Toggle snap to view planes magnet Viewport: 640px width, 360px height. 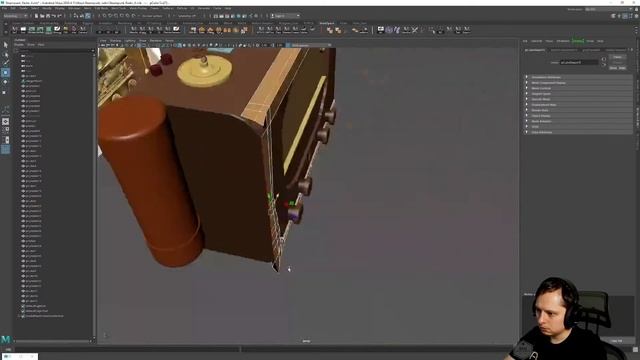[x=127, y=16]
